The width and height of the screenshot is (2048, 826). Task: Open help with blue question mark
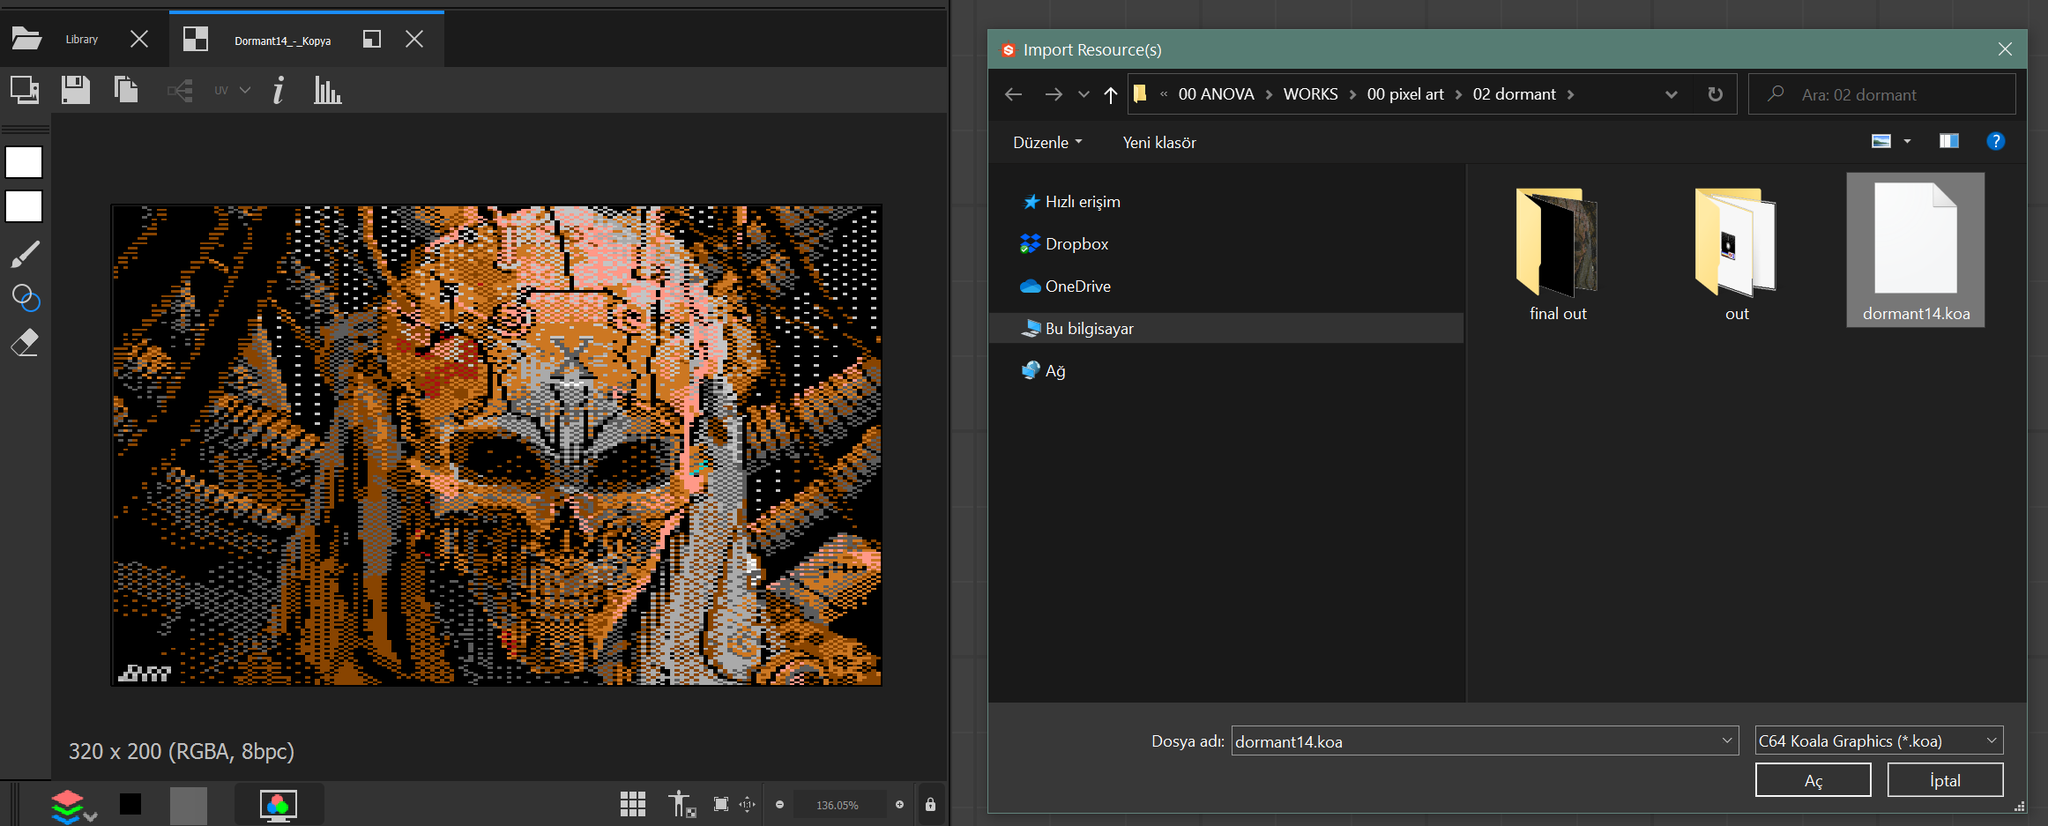click(1996, 141)
